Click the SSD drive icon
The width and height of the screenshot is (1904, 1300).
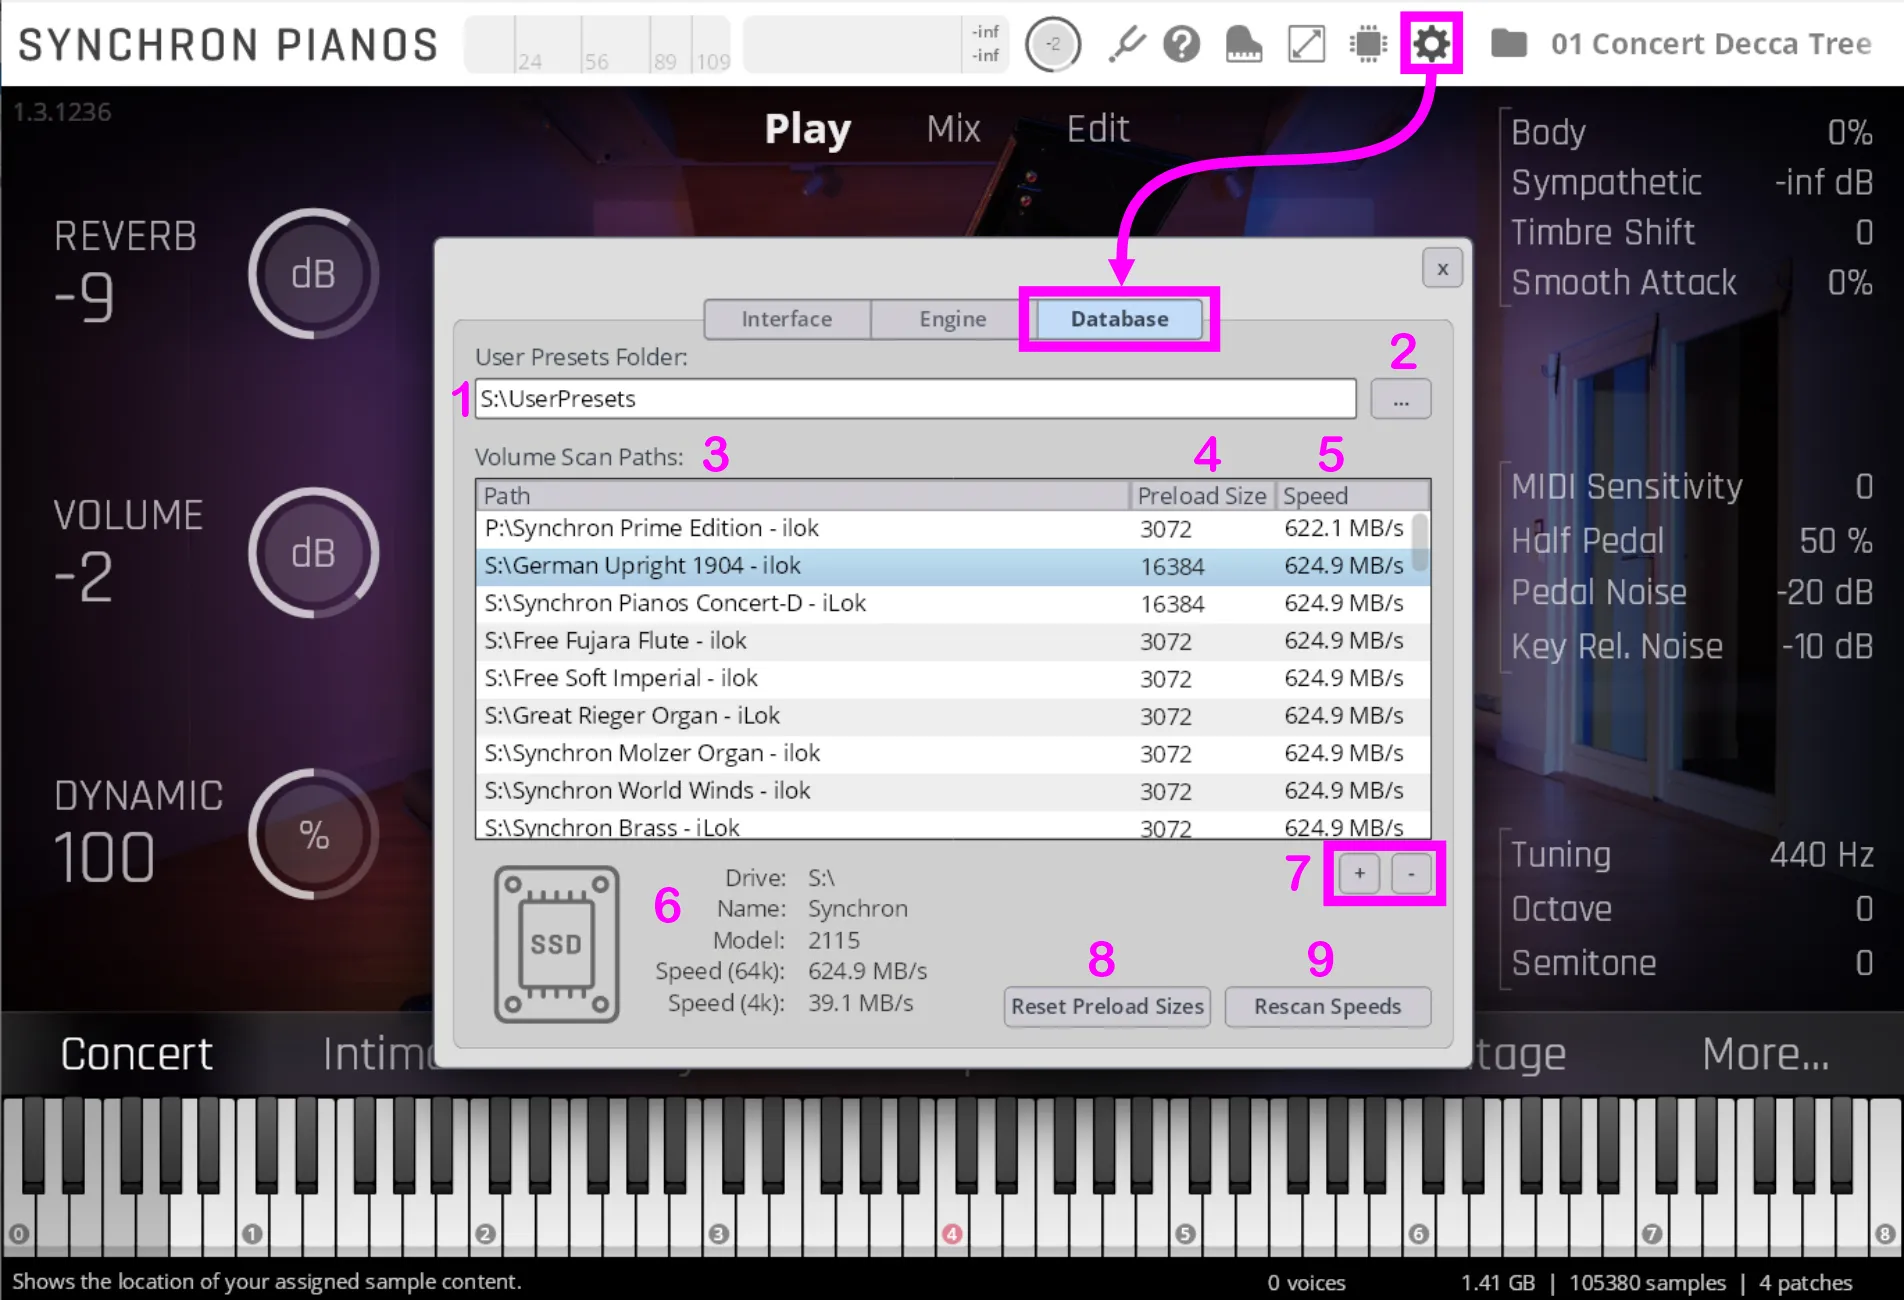pos(556,944)
